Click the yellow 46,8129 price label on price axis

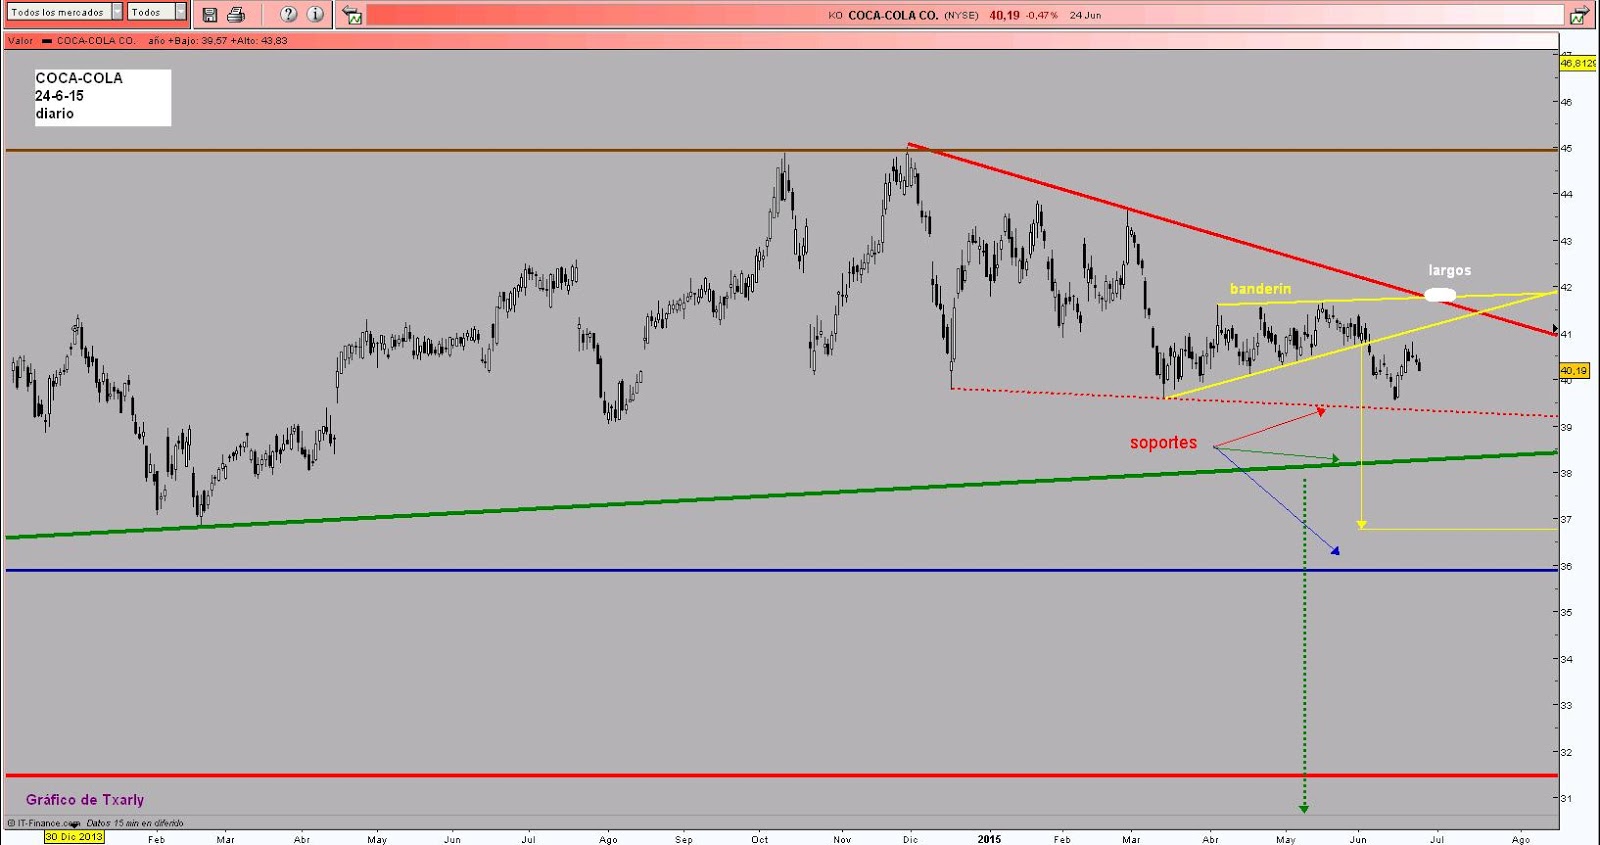(1578, 63)
